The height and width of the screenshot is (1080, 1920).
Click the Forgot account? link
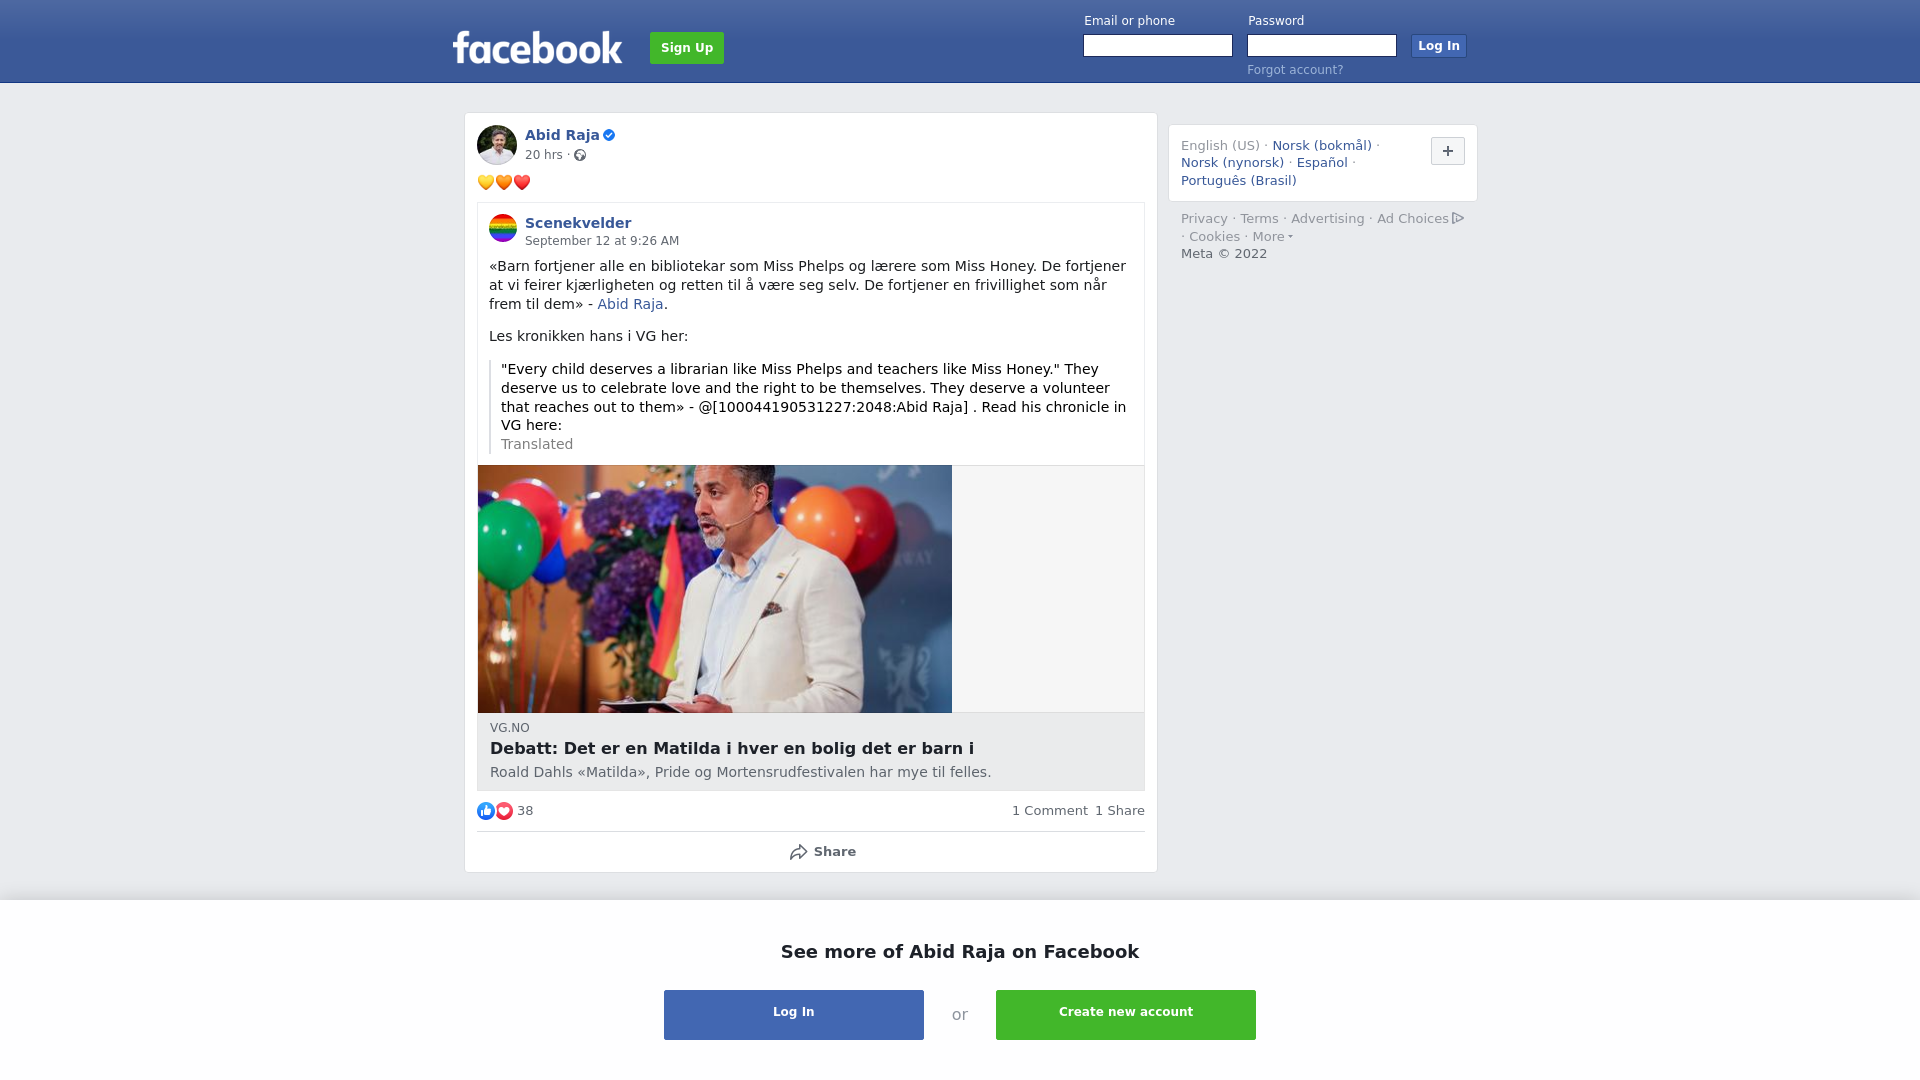pyautogui.click(x=1295, y=70)
